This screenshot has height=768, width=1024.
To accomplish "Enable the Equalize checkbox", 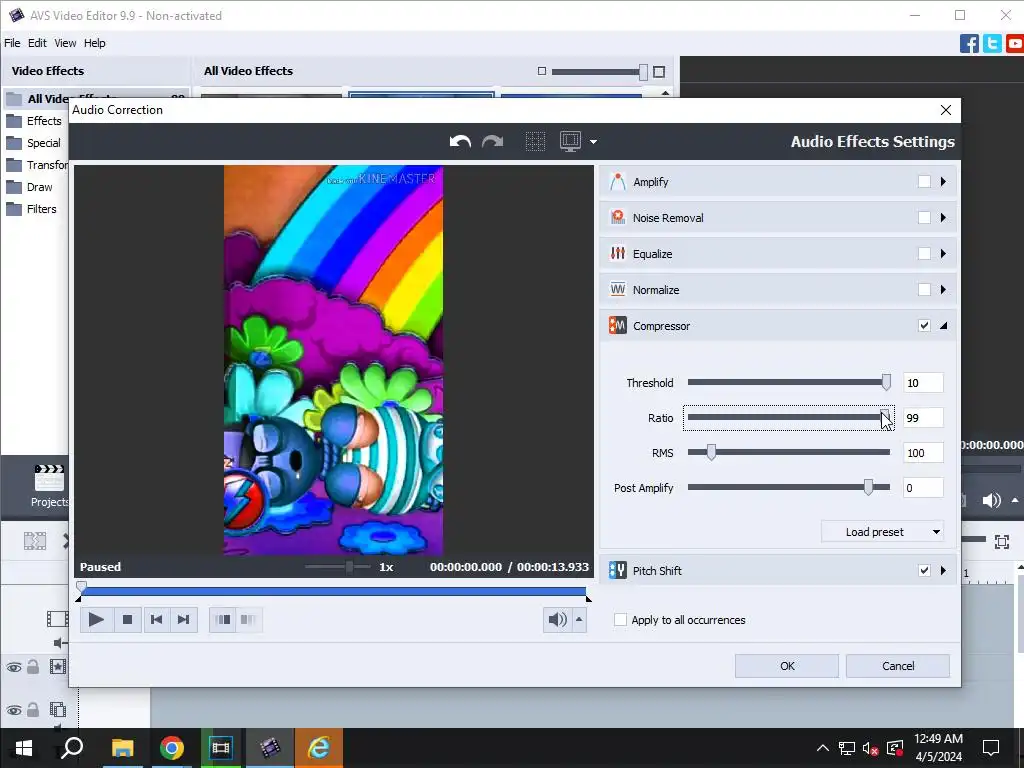I will [x=924, y=253].
